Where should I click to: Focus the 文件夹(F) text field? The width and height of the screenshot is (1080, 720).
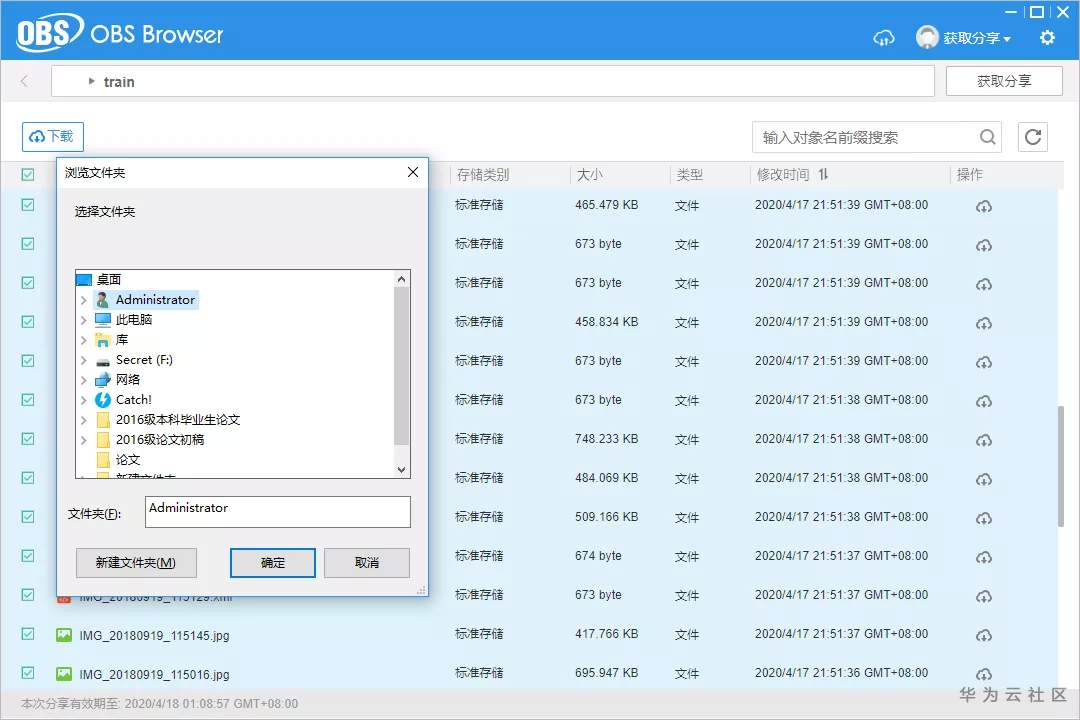pyautogui.click(x=278, y=512)
